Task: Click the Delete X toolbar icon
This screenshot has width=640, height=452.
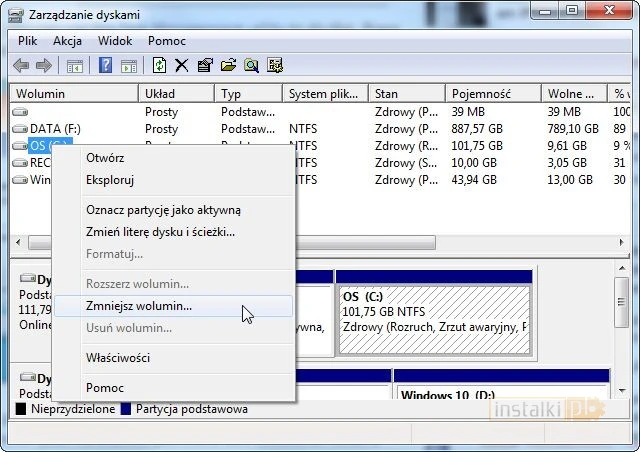Action: click(182, 65)
